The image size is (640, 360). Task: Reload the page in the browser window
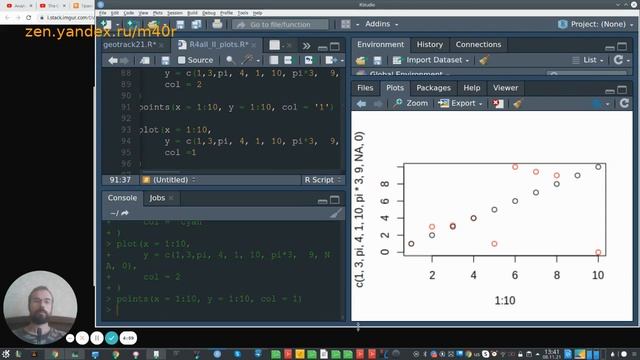[x=29, y=18]
